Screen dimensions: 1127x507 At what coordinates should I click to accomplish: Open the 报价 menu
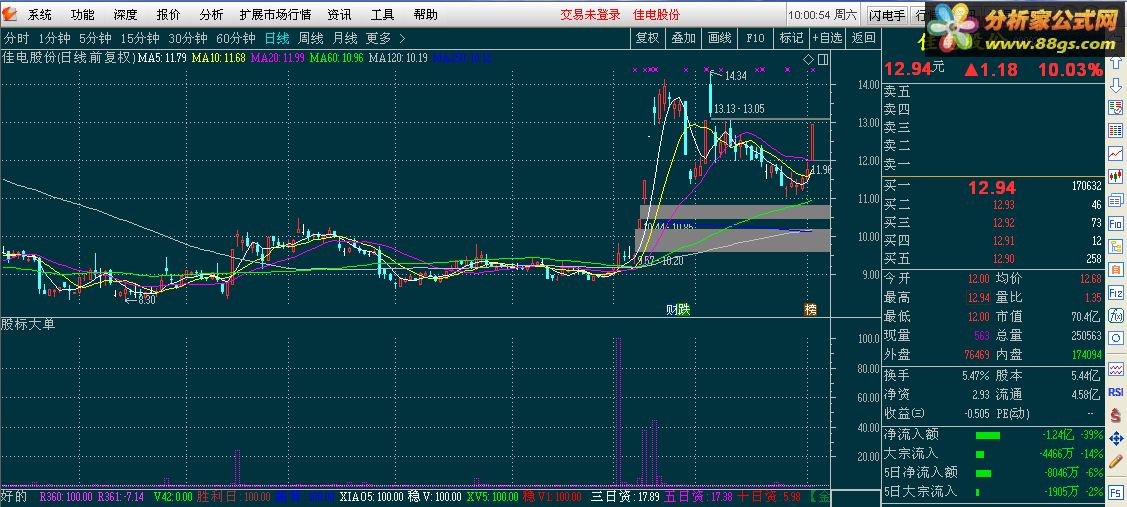click(x=168, y=14)
